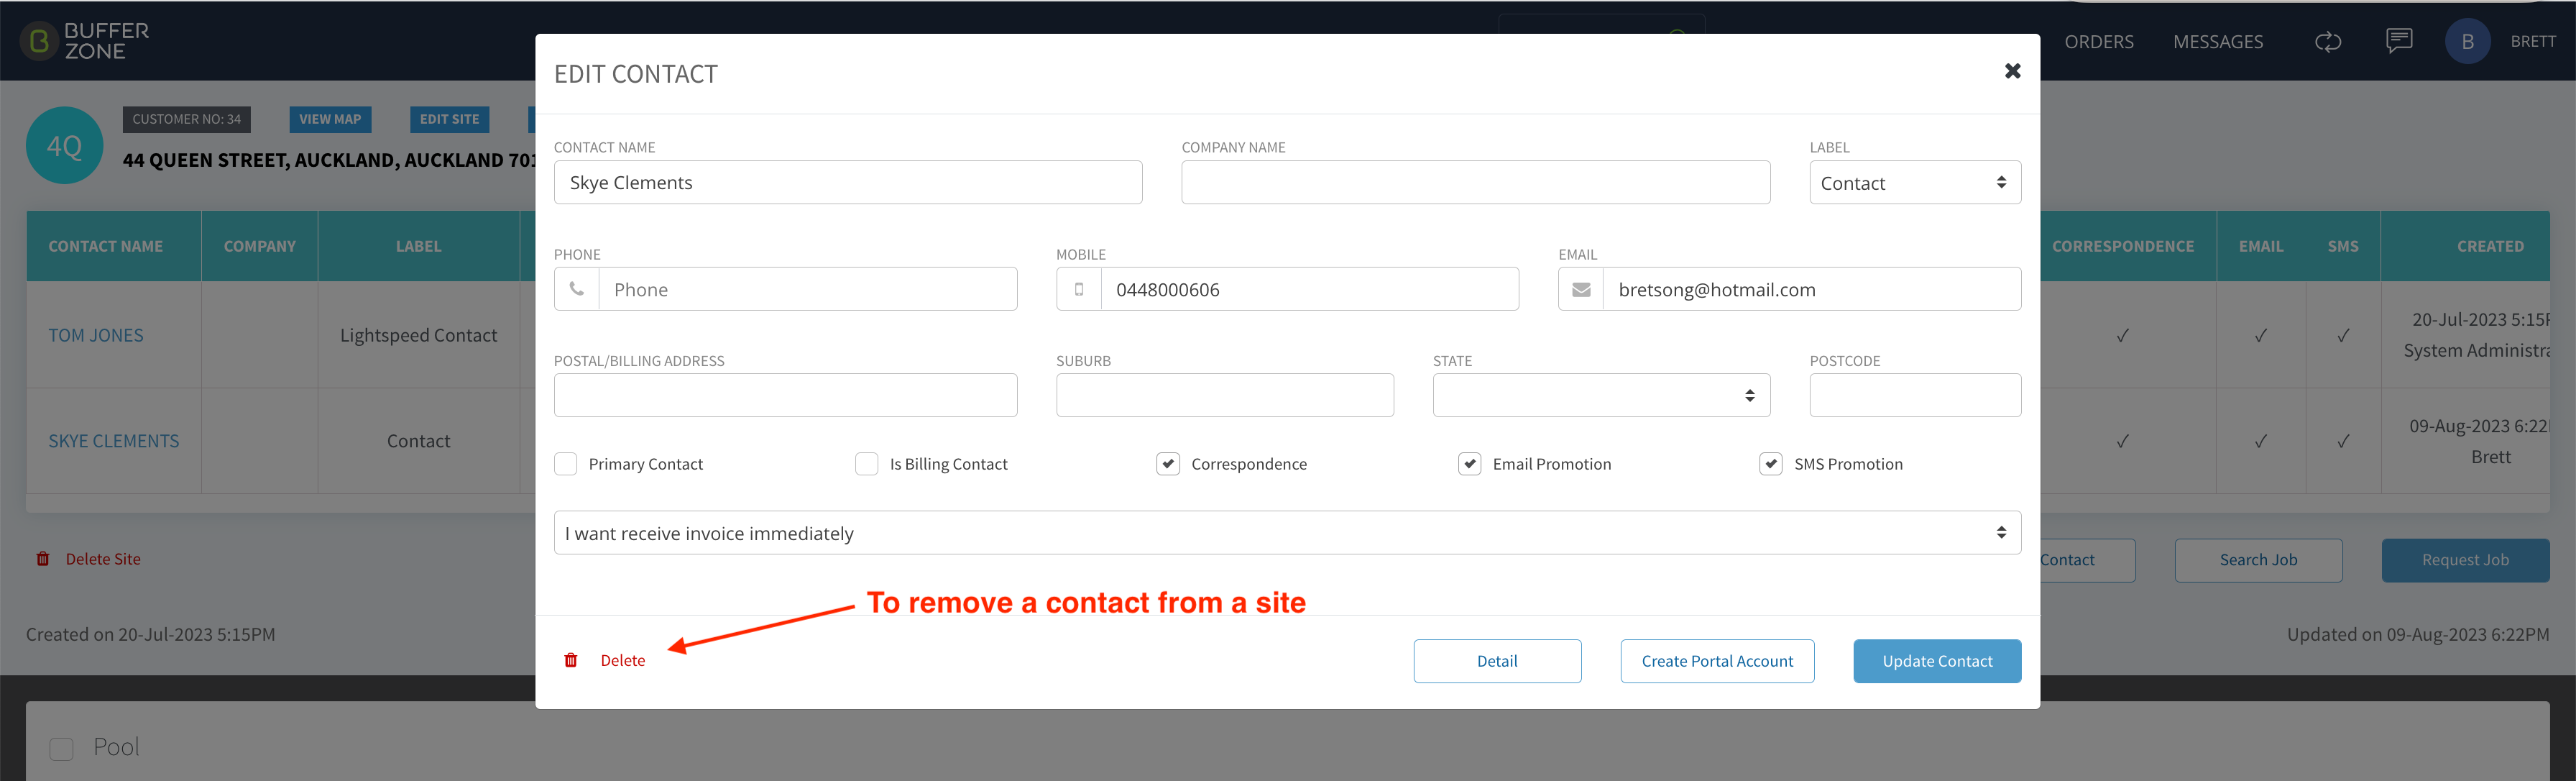
Task: Click the Request Job button
Action: (x=2465, y=560)
